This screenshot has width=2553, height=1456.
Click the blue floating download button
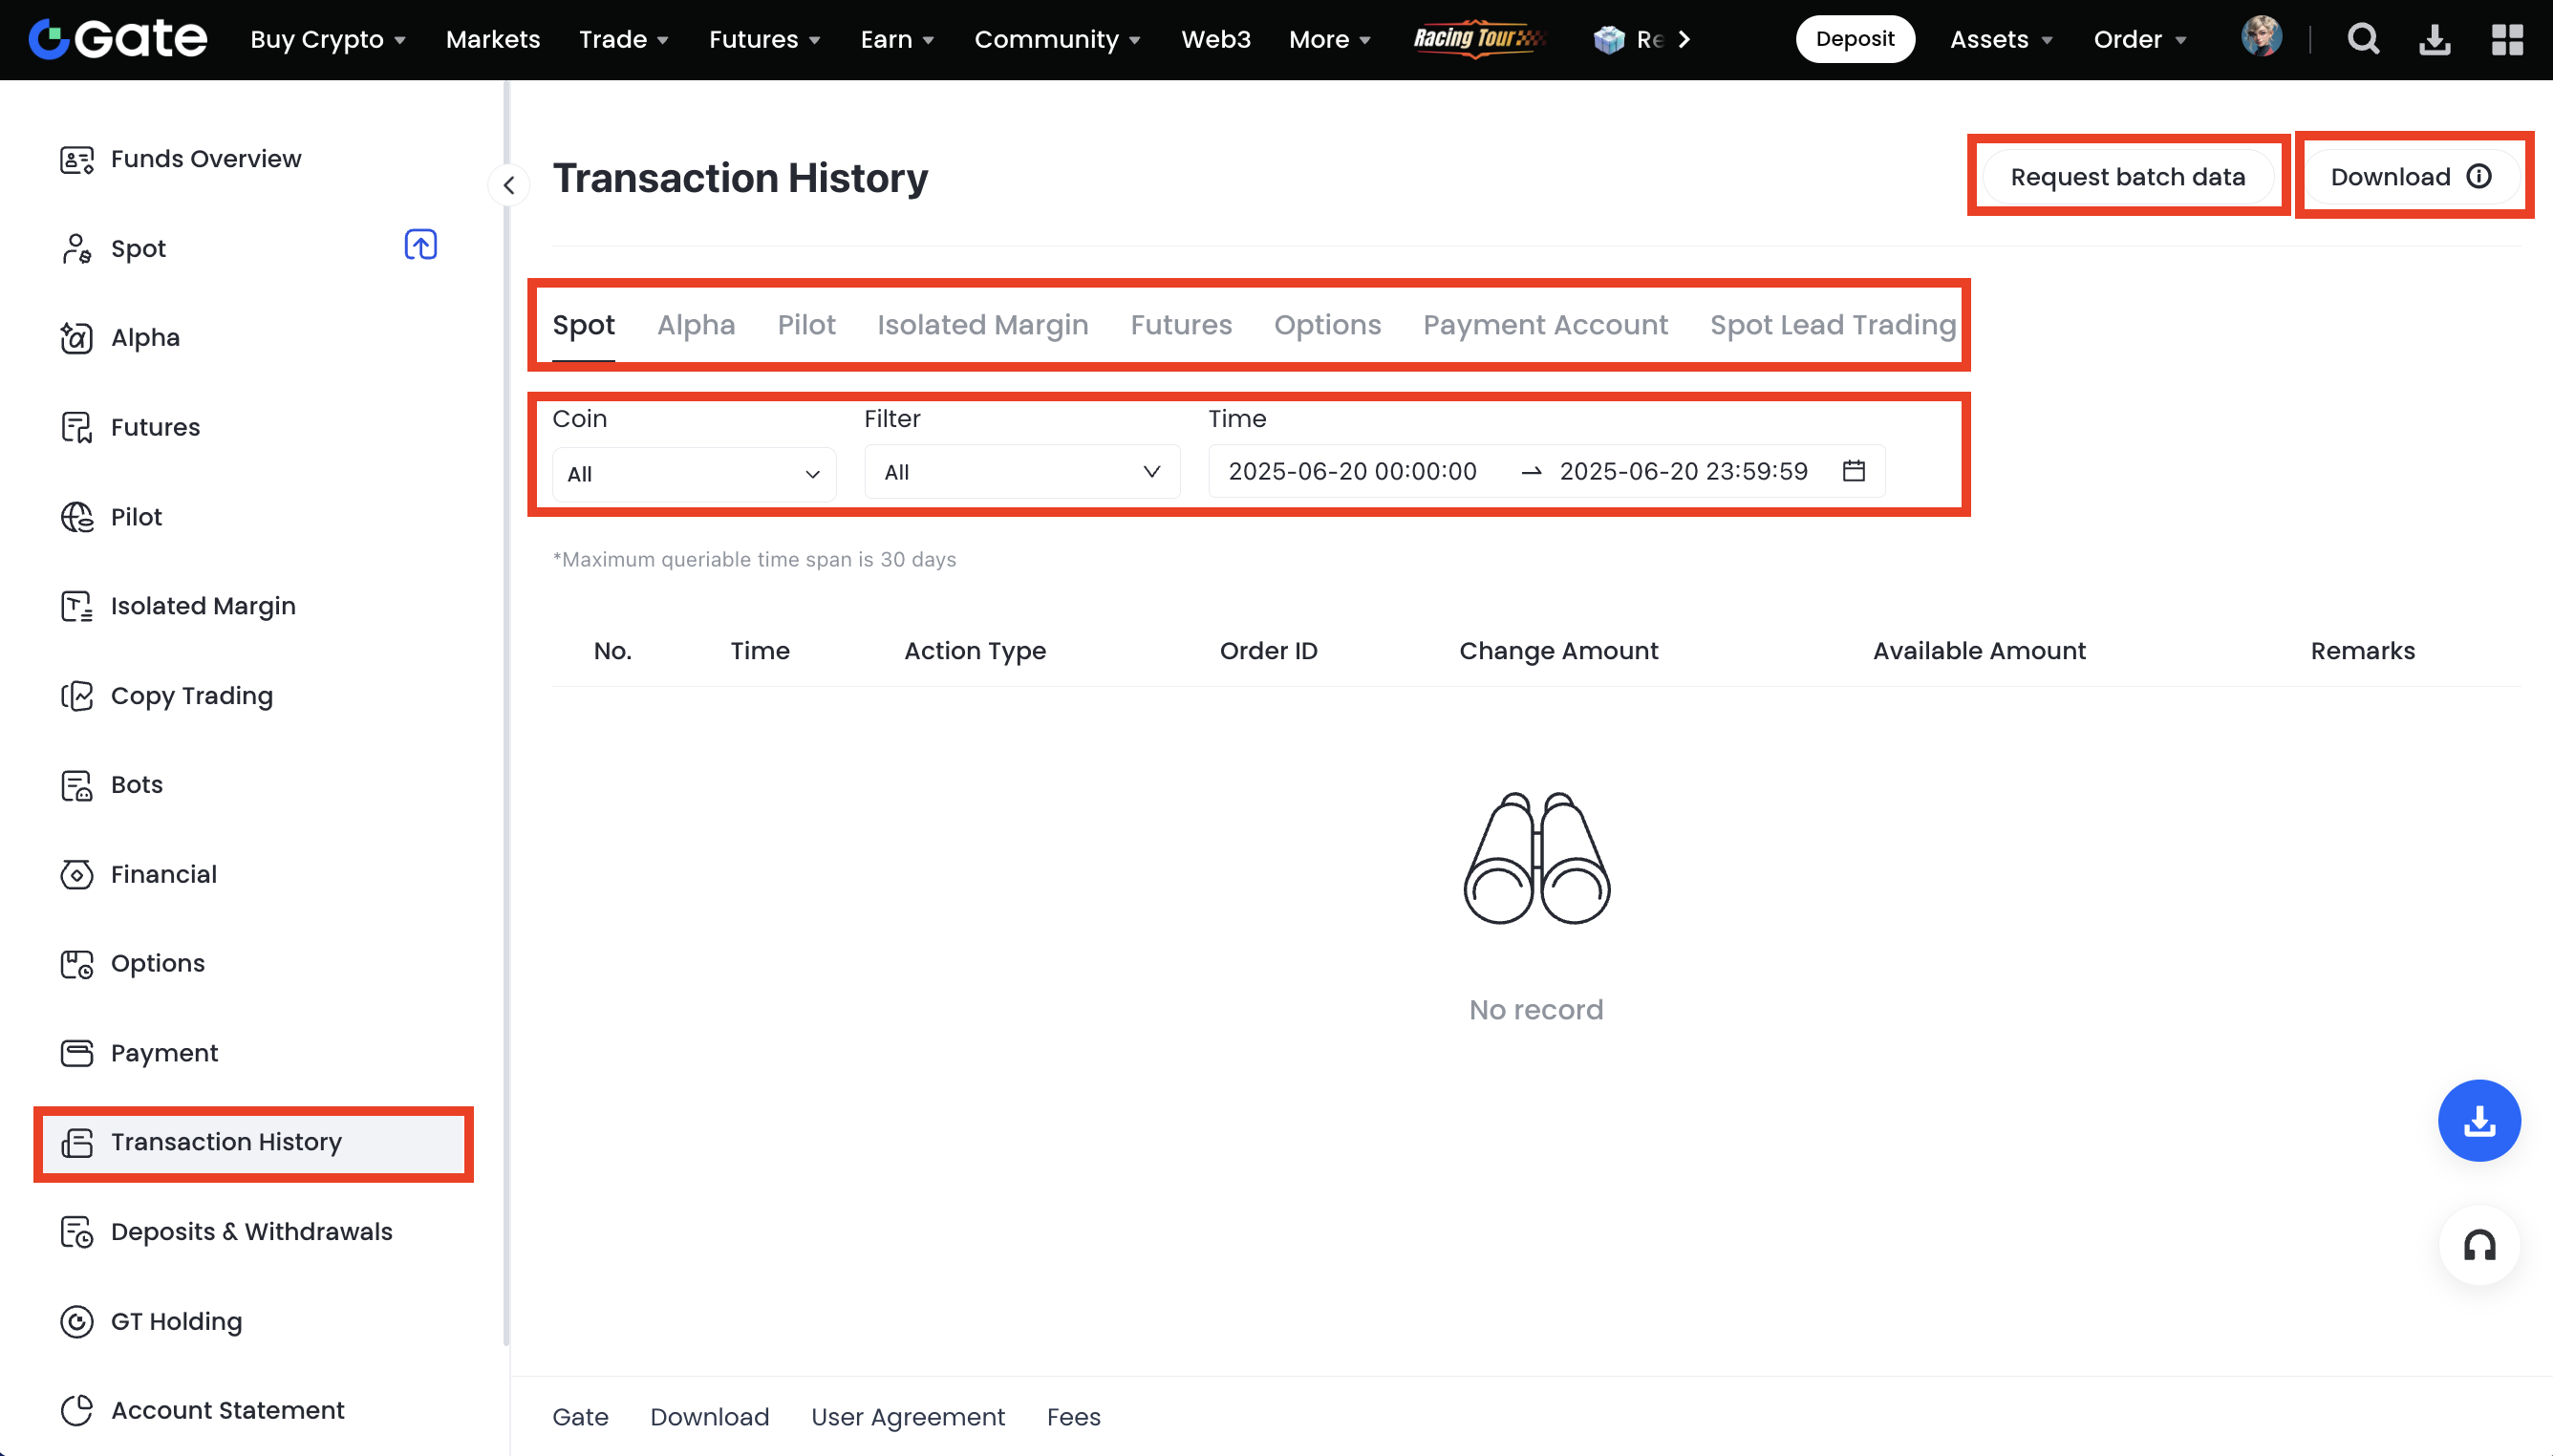(2478, 1120)
